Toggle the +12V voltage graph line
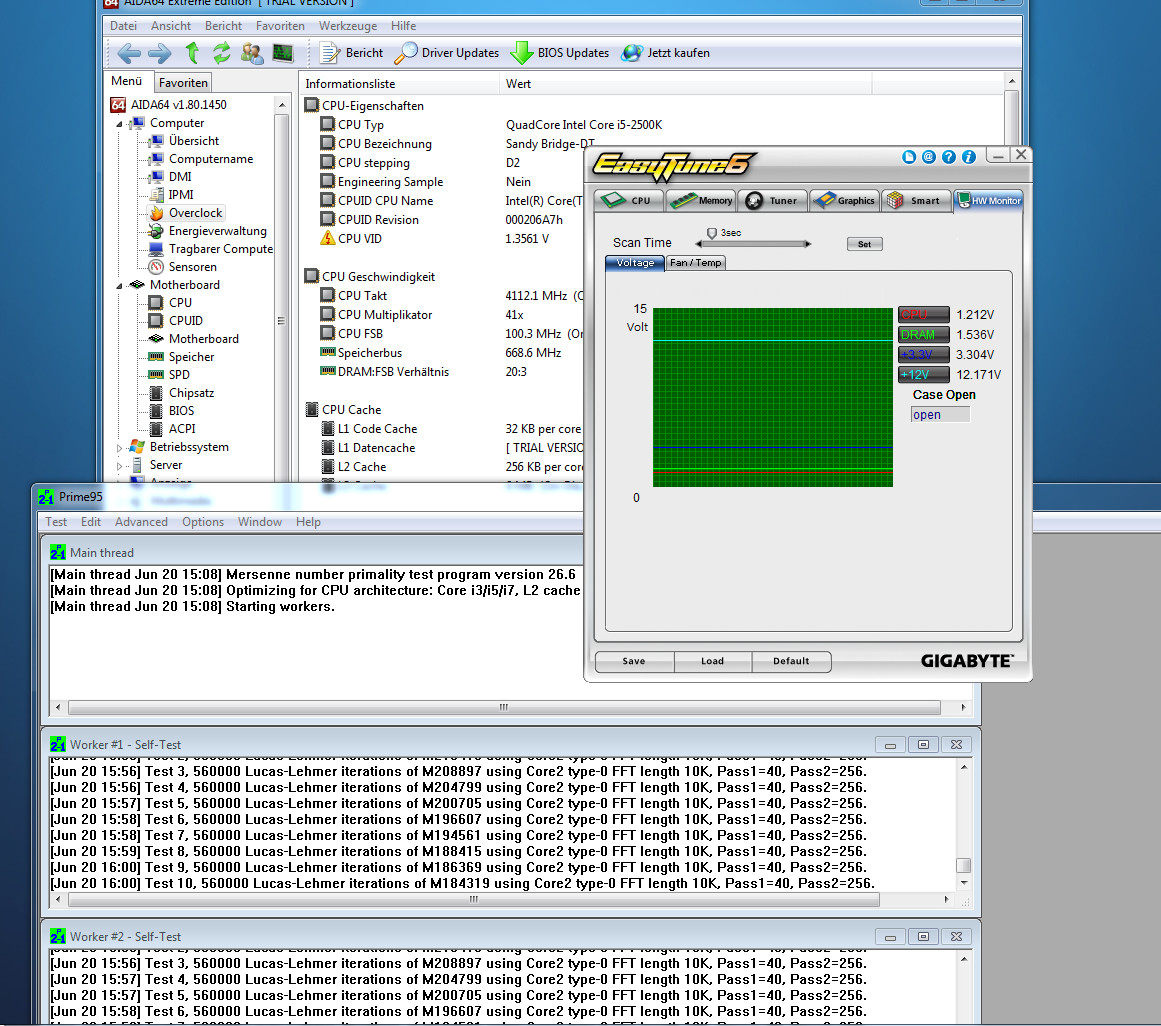Screen dimensions: 1161x1026 coord(923,375)
